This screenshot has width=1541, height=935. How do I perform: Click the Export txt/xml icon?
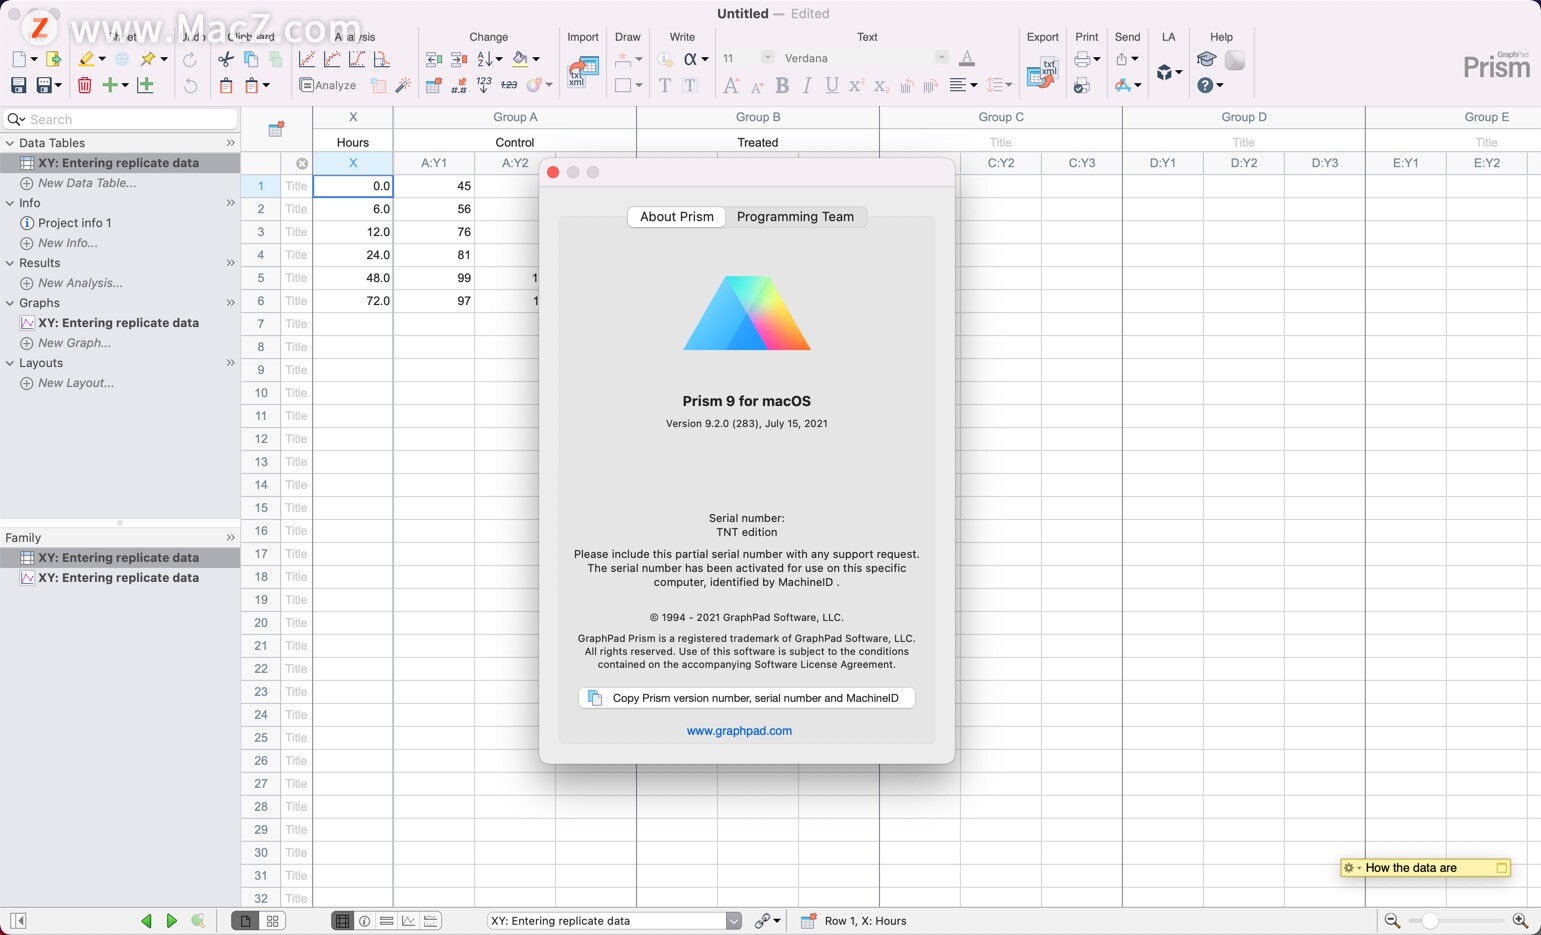[x=1042, y=72]
